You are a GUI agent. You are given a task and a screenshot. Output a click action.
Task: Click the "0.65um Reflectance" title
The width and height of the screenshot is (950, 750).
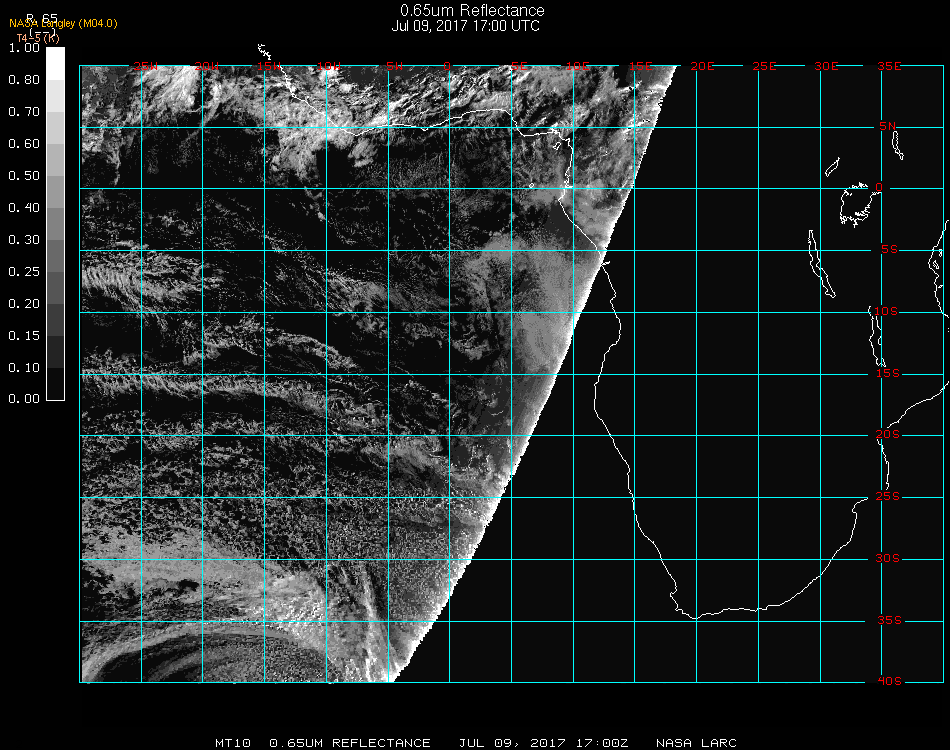472,10
